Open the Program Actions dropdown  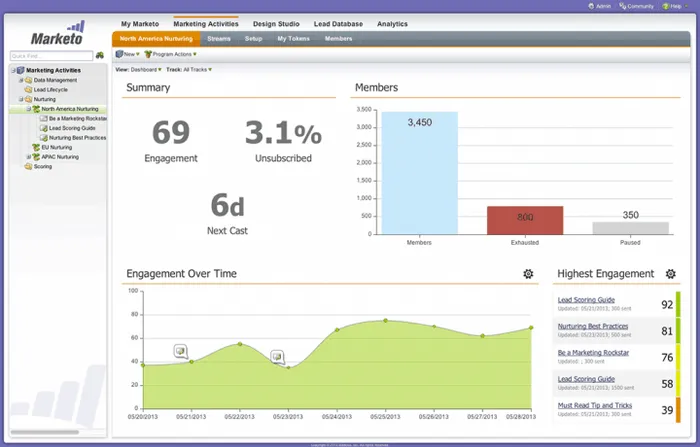(172, 54)
